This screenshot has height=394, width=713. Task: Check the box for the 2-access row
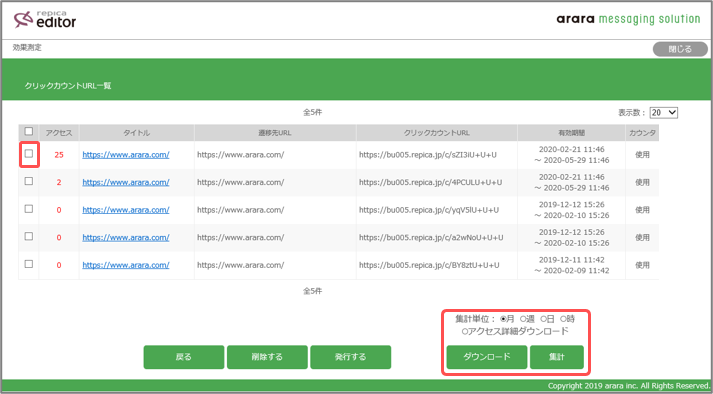point(29,181)
